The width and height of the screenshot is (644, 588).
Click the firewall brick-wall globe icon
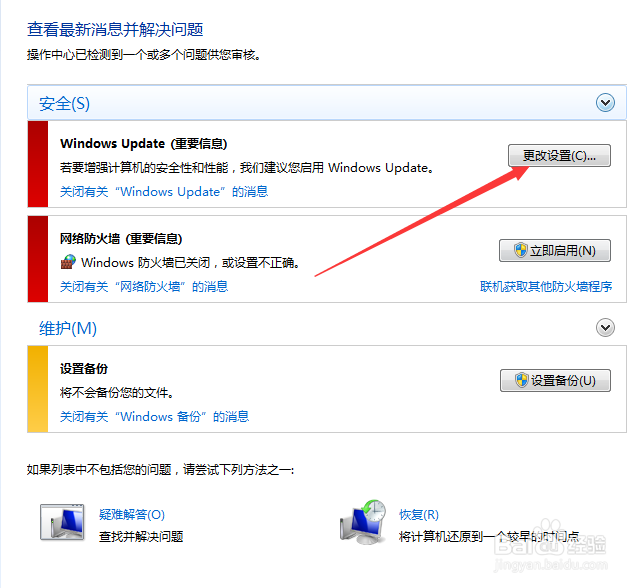click(x=68, y=262)
